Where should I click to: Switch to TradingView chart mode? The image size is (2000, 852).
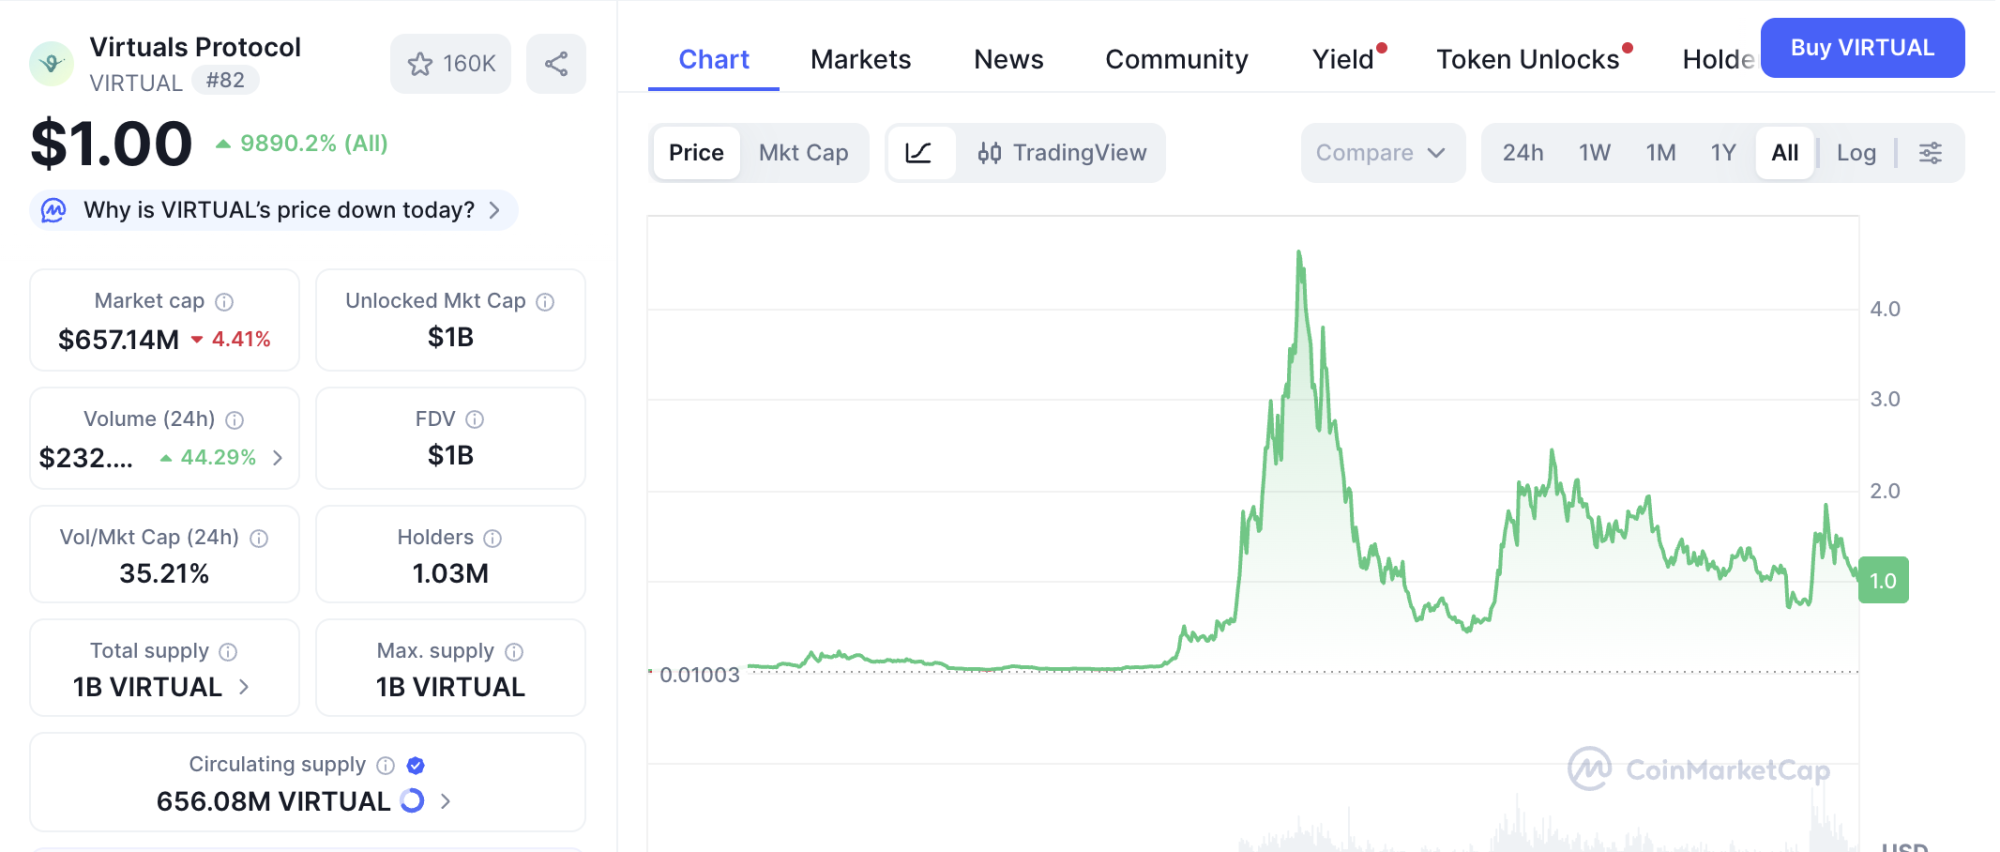point(1062,153)
